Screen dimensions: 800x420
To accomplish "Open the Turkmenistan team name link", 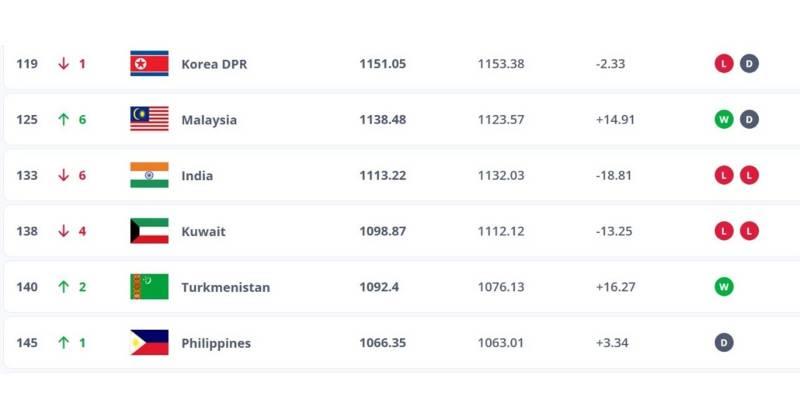I will click(226, 287).
